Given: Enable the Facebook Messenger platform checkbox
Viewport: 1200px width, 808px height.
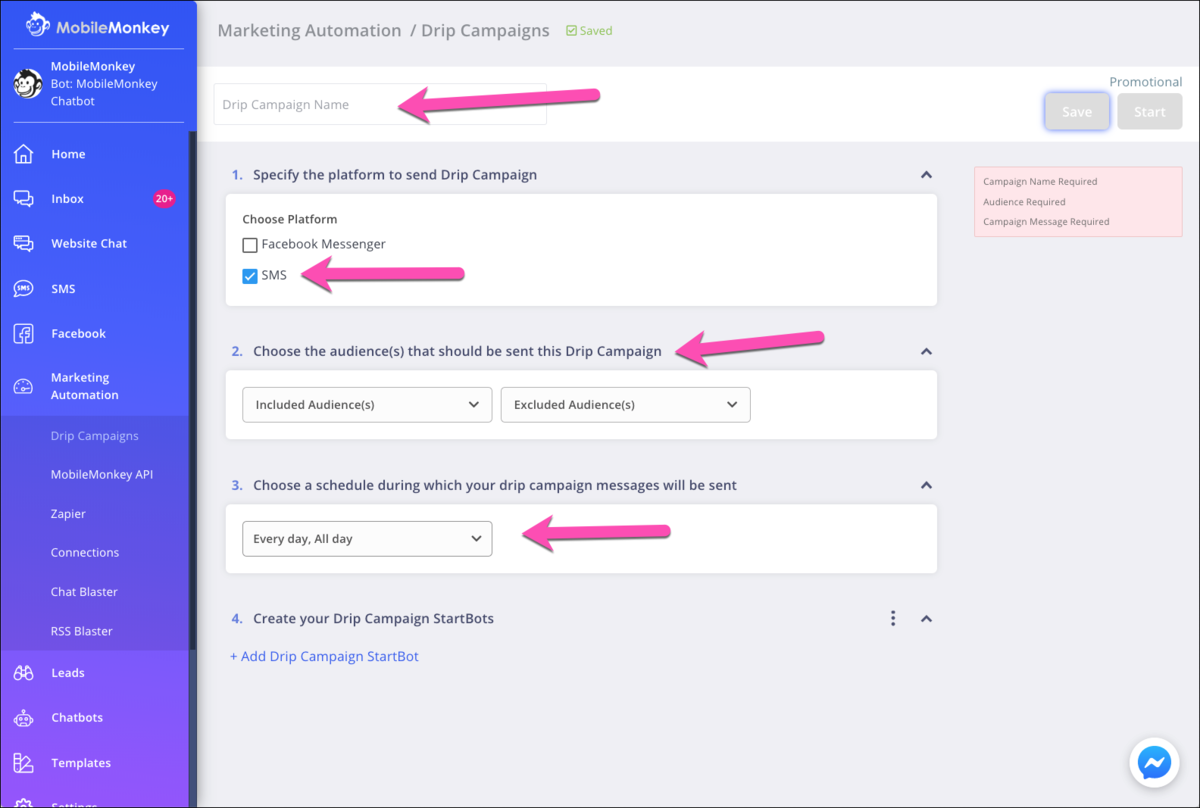Looking at the screenshot, I should click(x=250, y=245).
